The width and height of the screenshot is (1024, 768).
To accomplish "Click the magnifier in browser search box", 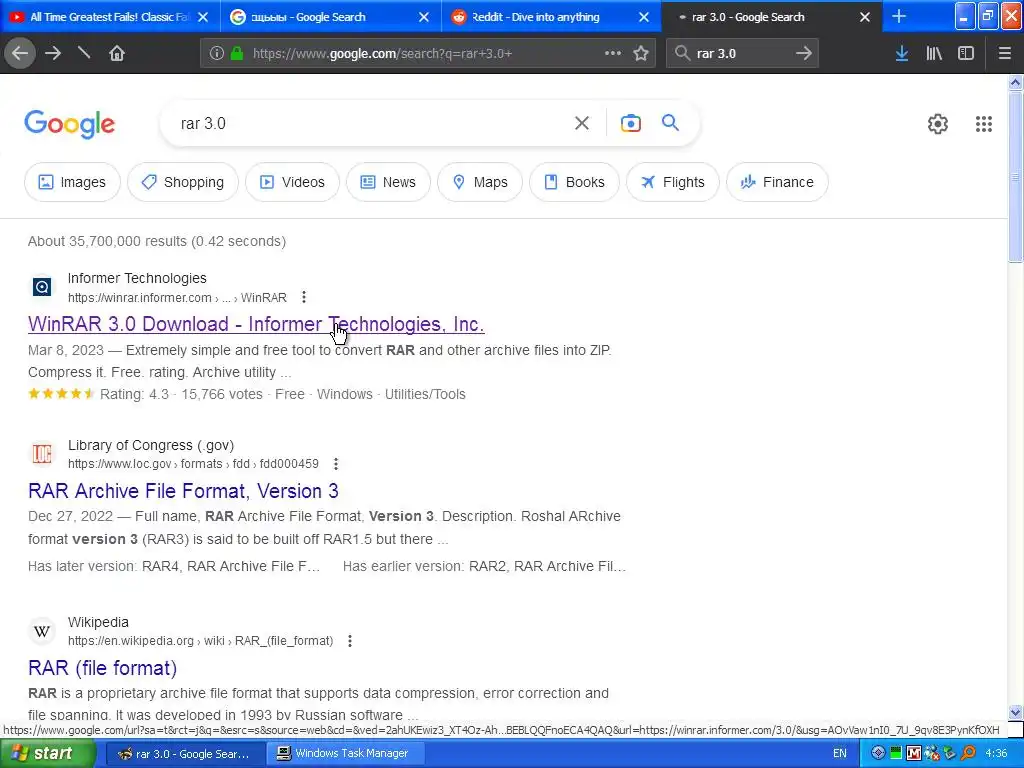I will pos(682,54).
